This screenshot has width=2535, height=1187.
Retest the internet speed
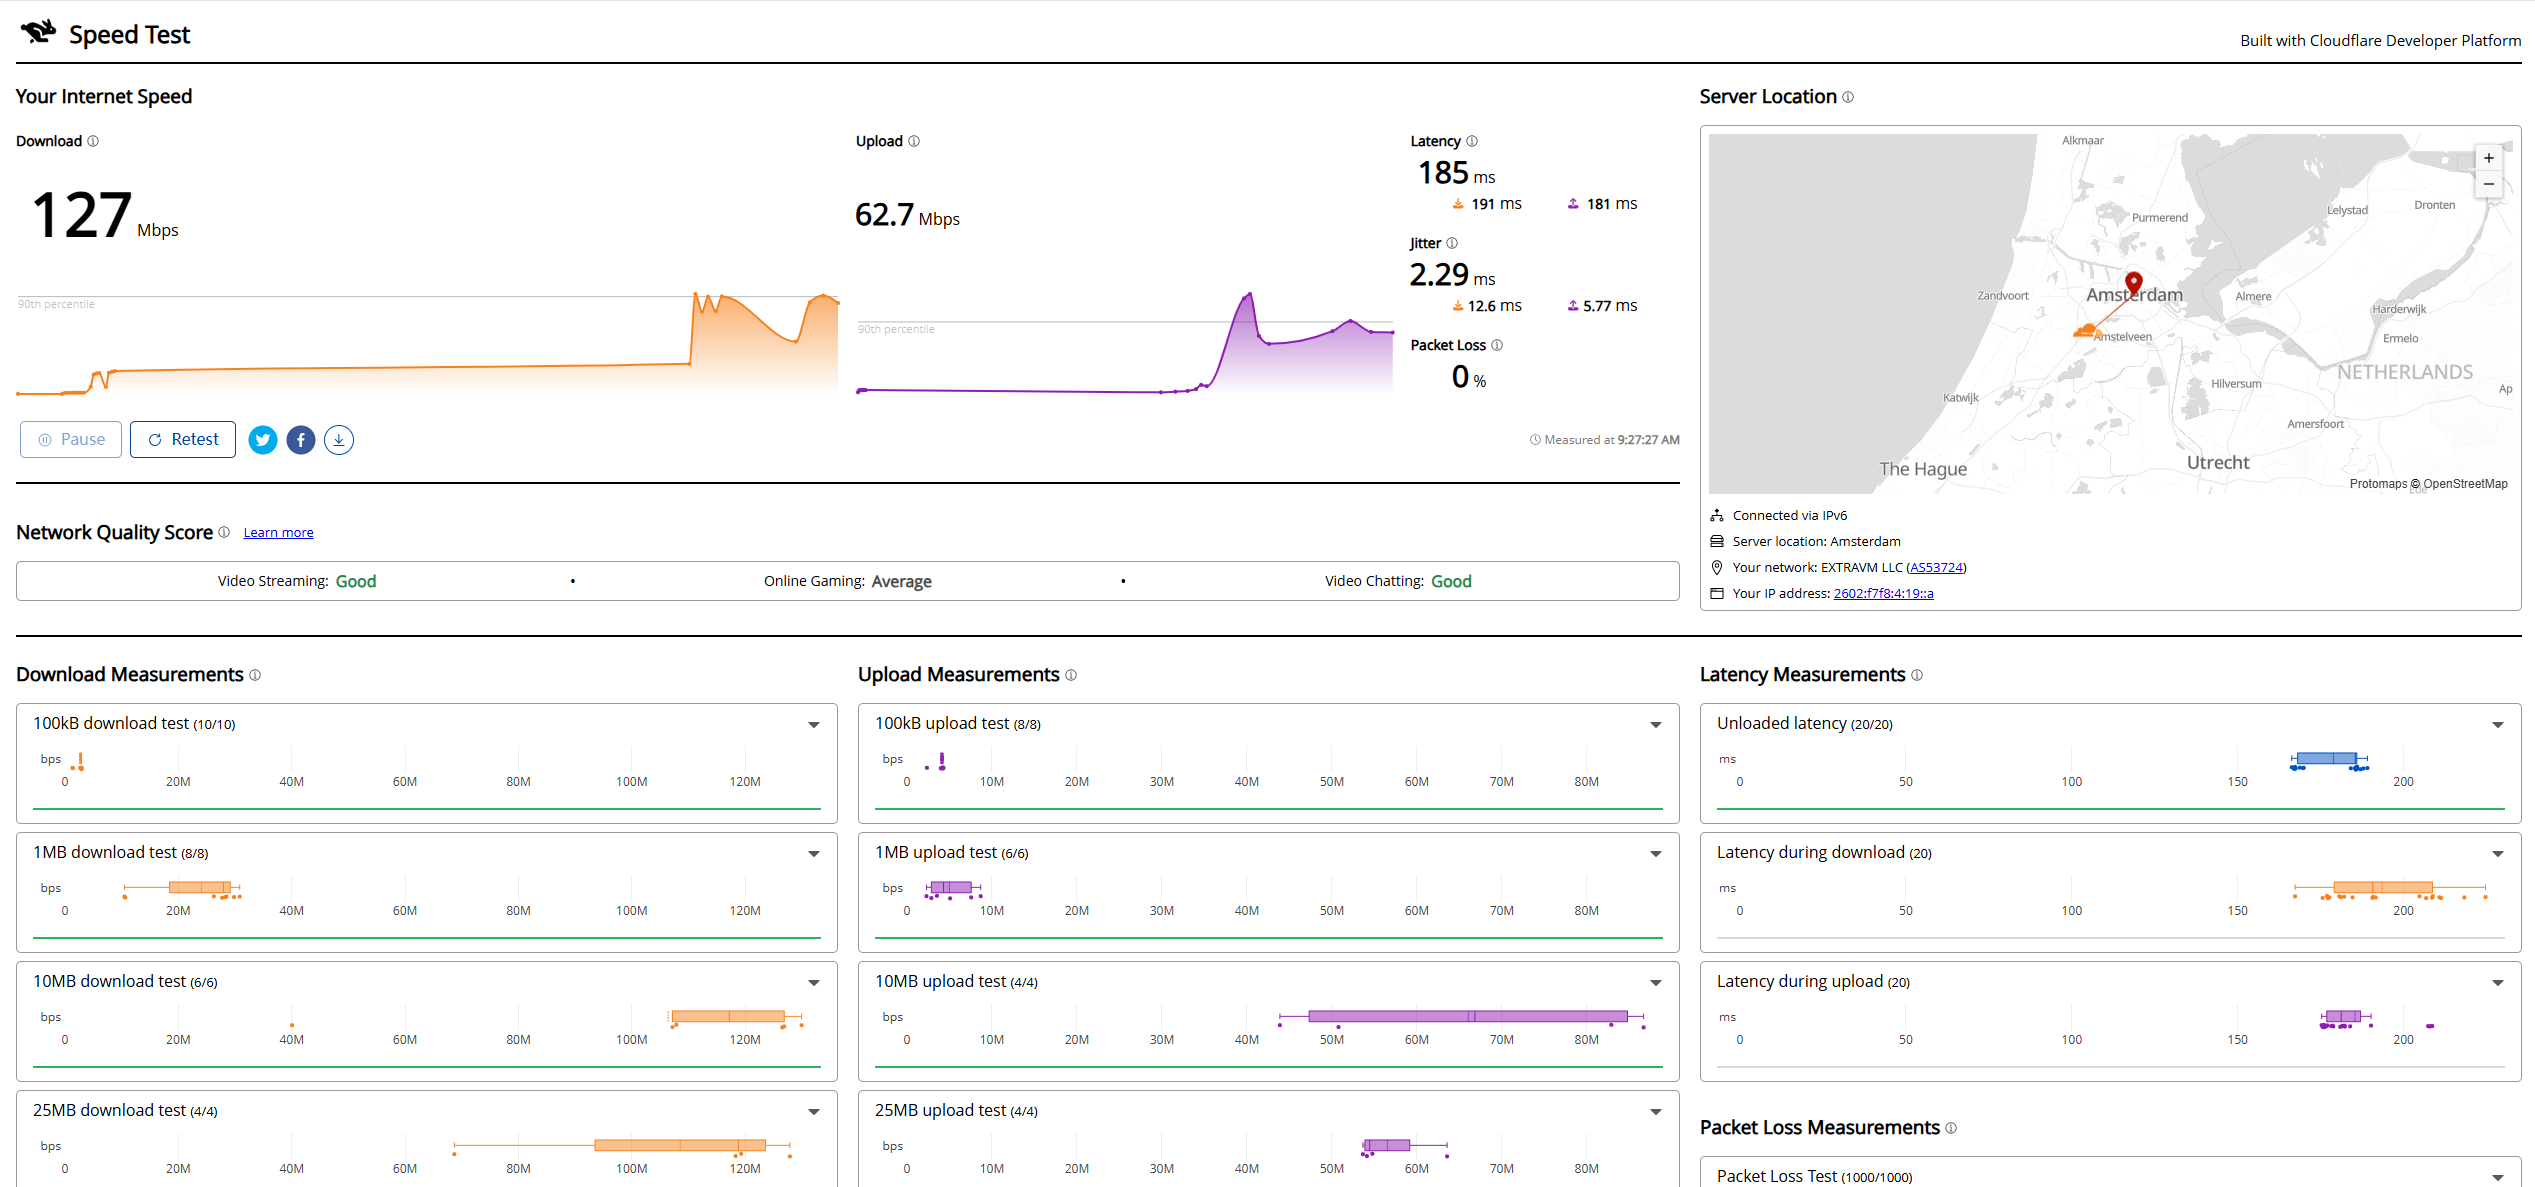[183, 440]
